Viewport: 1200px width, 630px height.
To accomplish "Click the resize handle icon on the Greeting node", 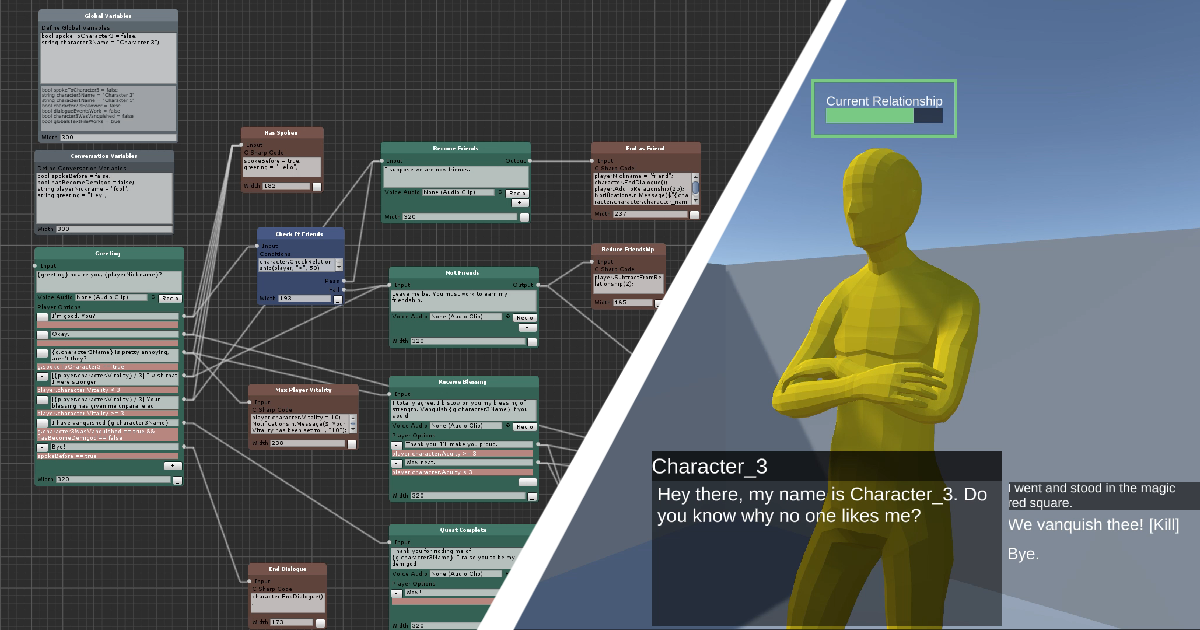I will 177,478.
